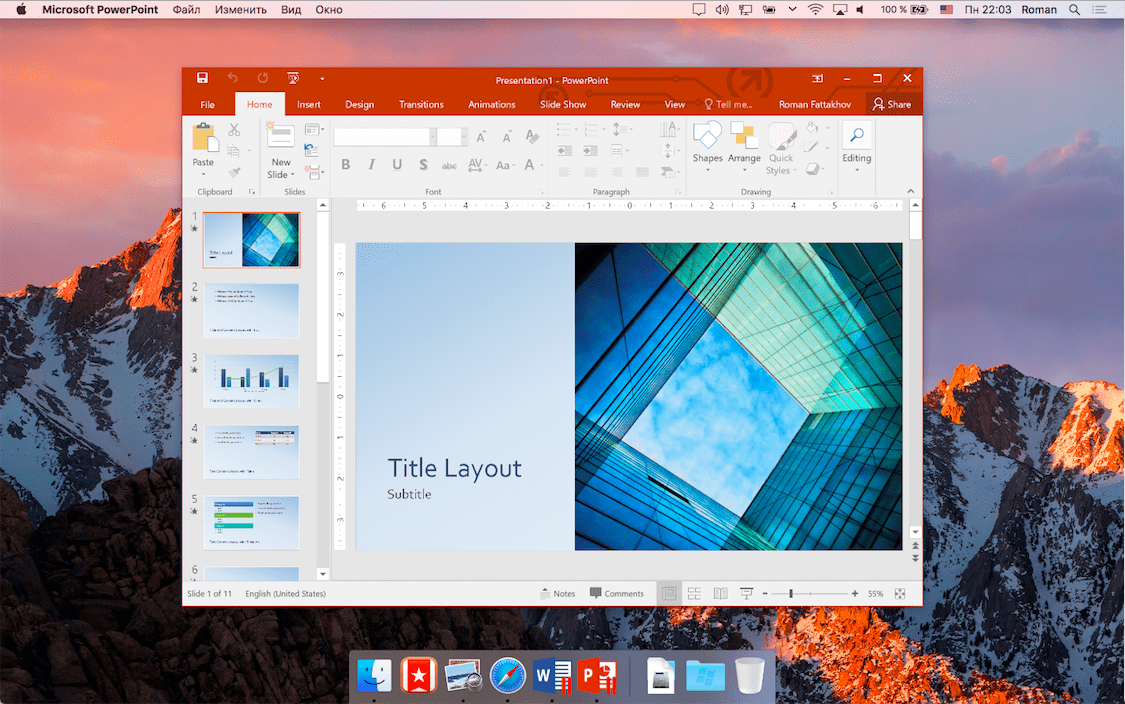Image resolution: width=1125 pixels, height=704 pixels.
Task: Open Comments pane from status bar
Action: [x=616, y=593]
